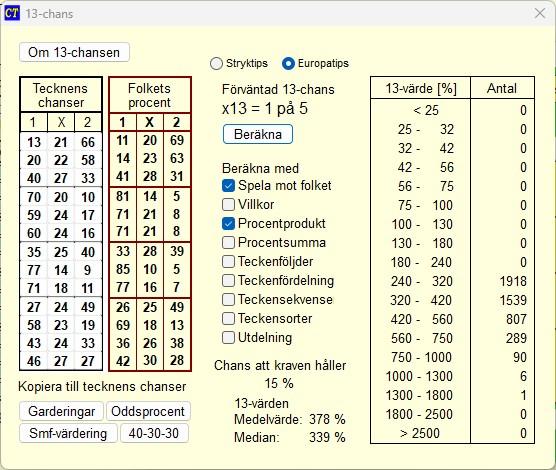This screenshot has width=556, height=470.
Task: Click the Folkets procent table header
Action: pyautogui.click(x=149, y=95)
